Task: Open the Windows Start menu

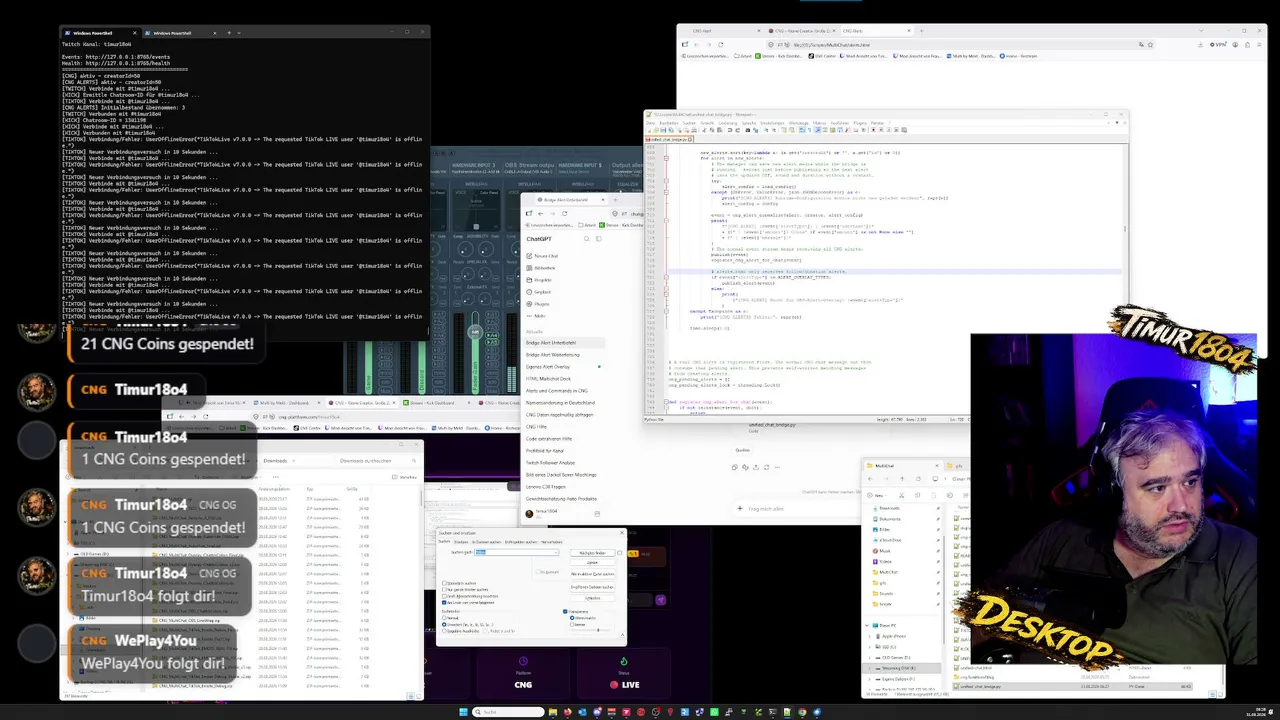Action: click(x=463, y=712)
